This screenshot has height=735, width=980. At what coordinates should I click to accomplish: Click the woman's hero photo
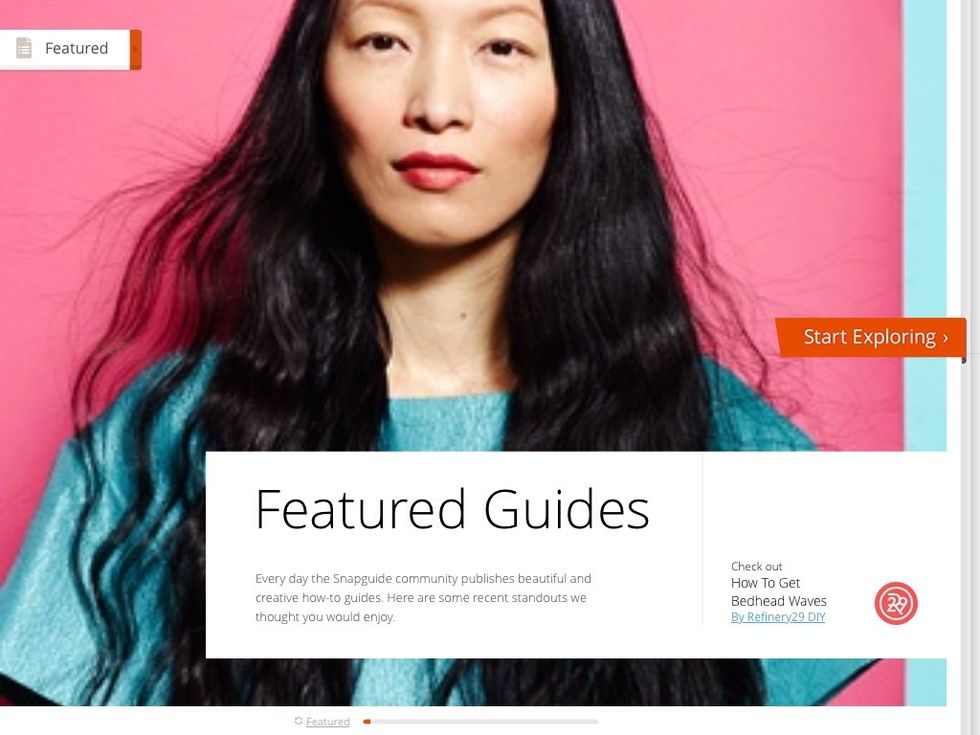pyautogui.click(x=452, y=225)
